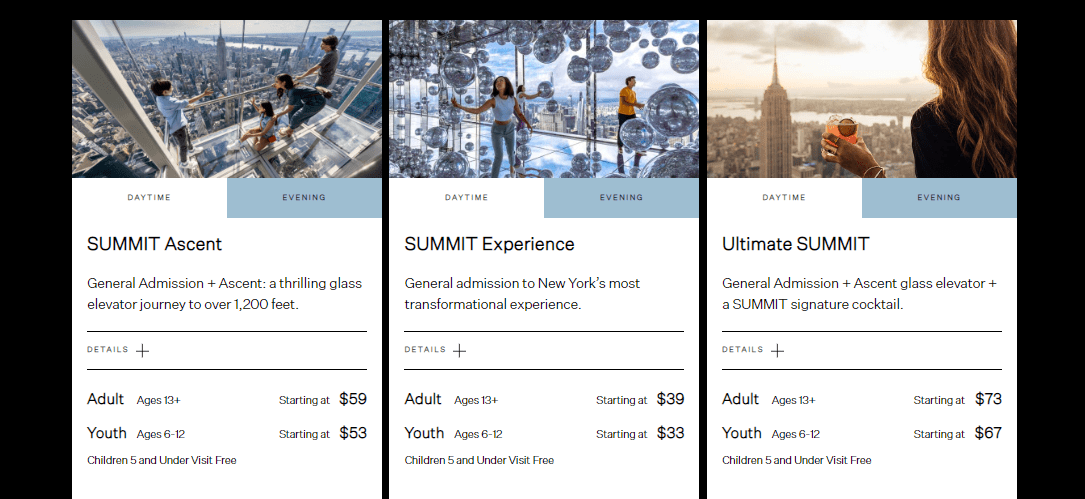1085x499 pixels.
Task: Expand DETAILS label on SUMMIT Experience card
Action: (x=425, y=350)
